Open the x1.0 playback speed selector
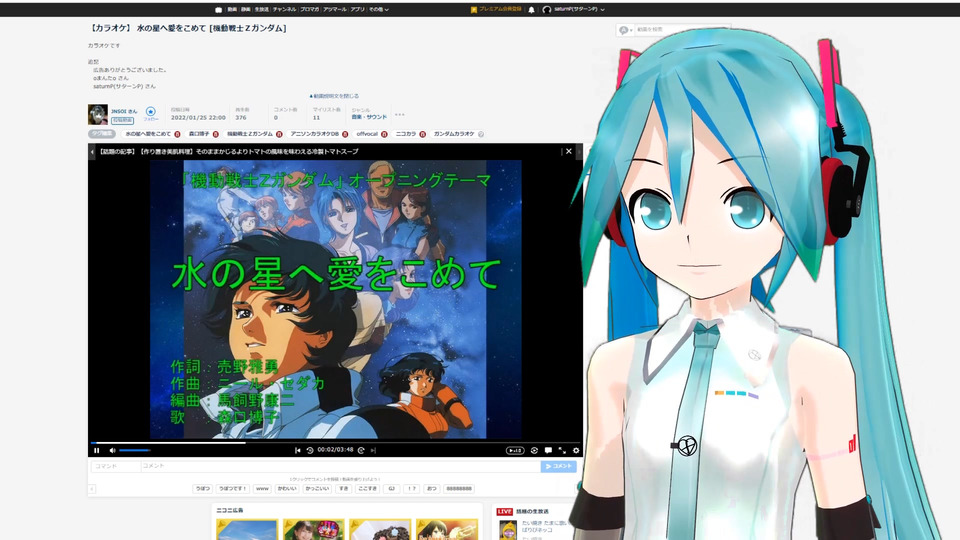Image resolution: width=960 pixels, height=540 pixels. [515, 451]
